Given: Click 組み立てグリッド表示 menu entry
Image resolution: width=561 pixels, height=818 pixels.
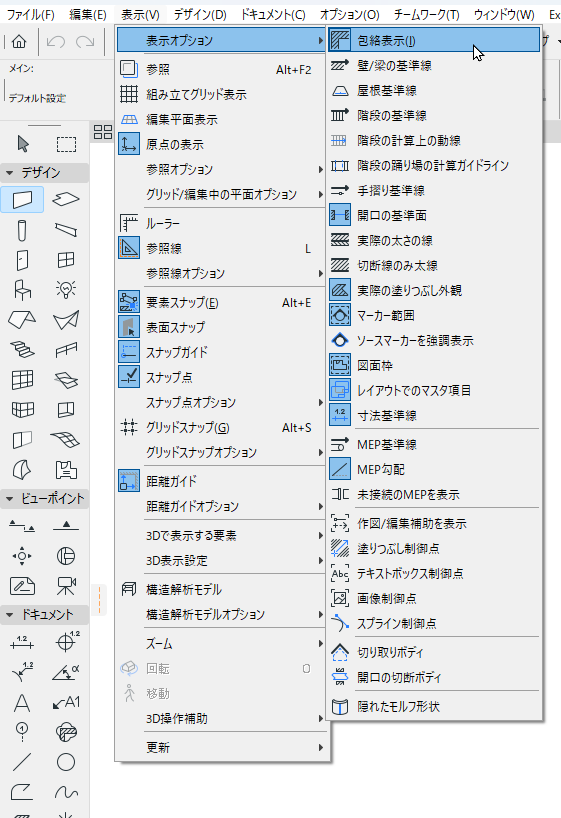Looking at the screenshot, I should click(x=222, y=94).
